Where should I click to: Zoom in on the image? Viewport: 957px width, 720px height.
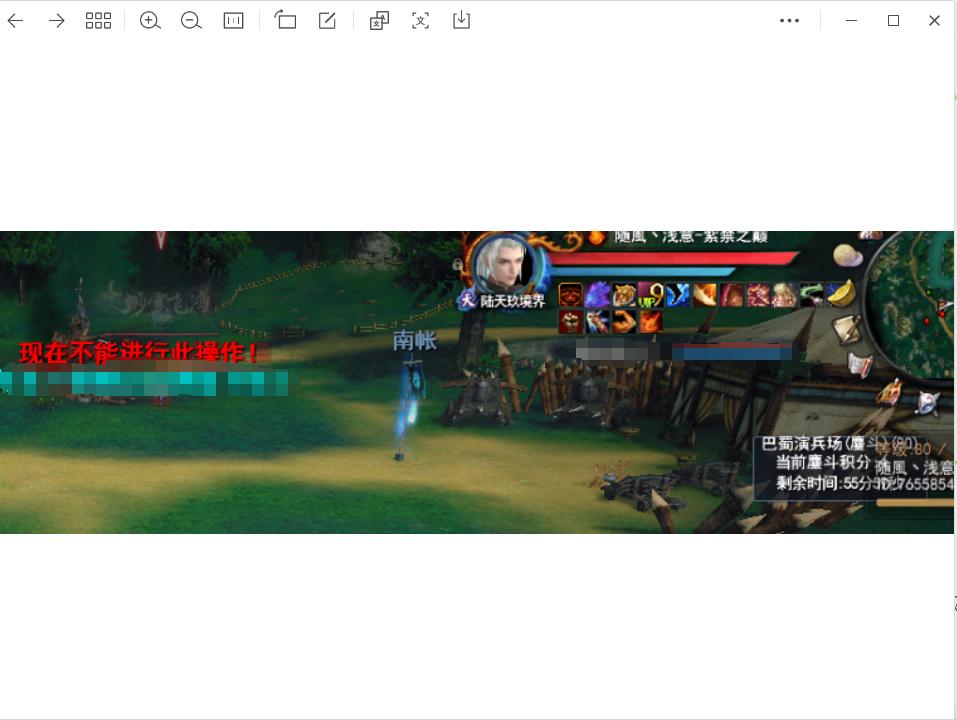pos(150,21)
